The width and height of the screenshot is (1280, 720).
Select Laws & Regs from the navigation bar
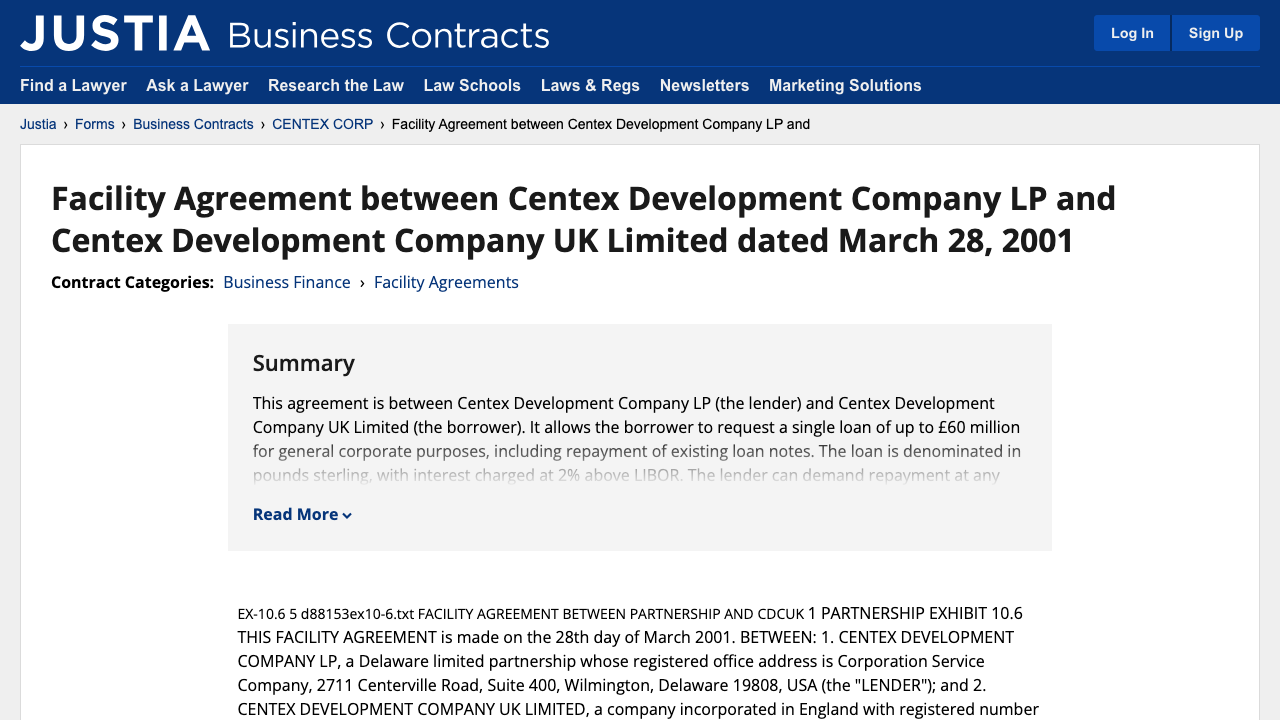[x=590, y=86]
